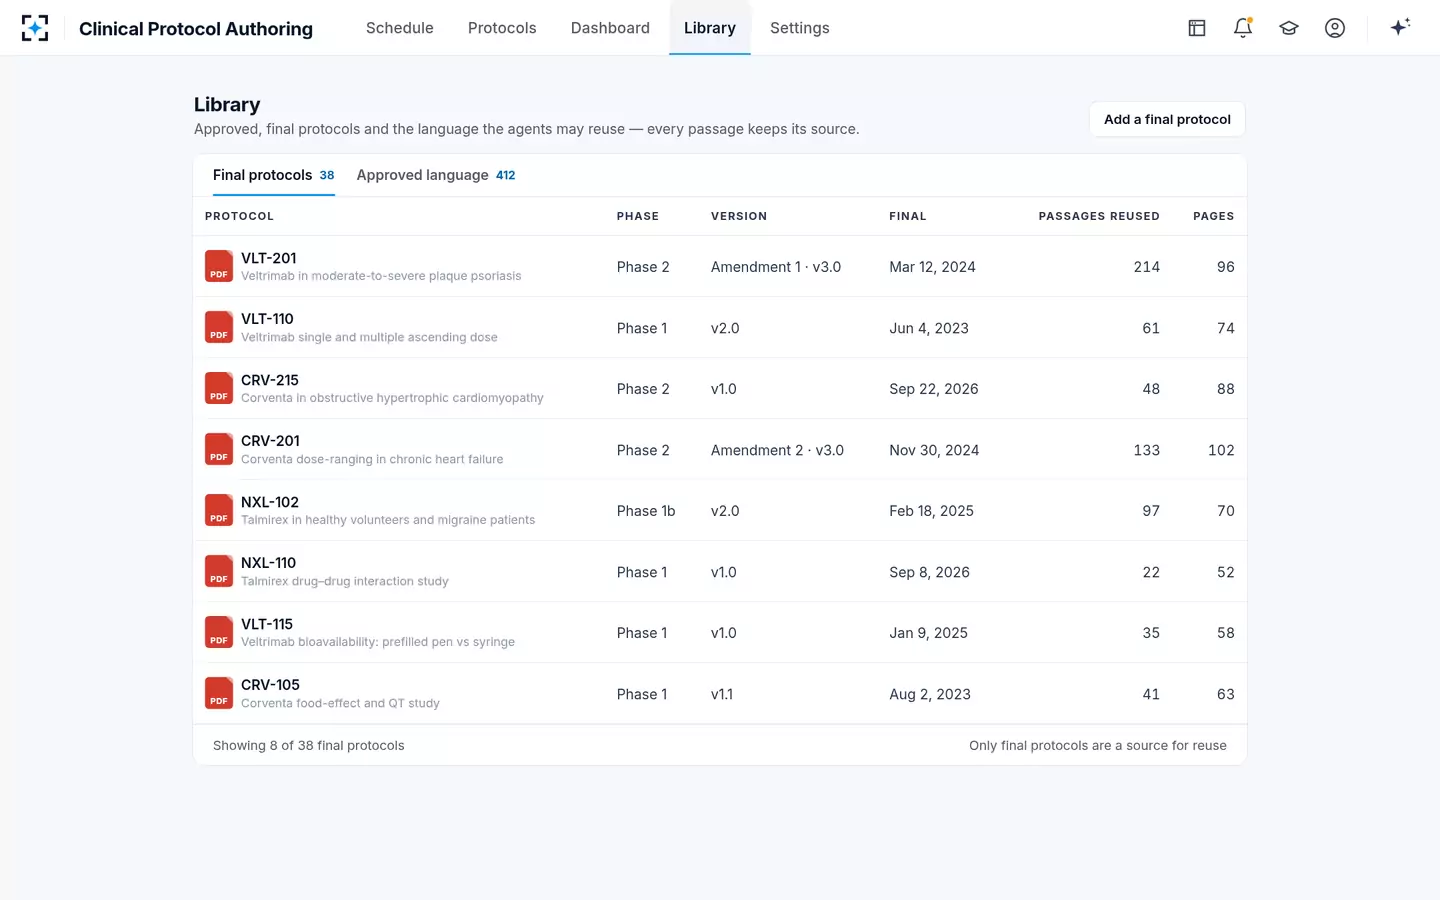Click "Showing 8 of 38 final protocols" text
This screenshot has height=900, width=1440.
309,745
